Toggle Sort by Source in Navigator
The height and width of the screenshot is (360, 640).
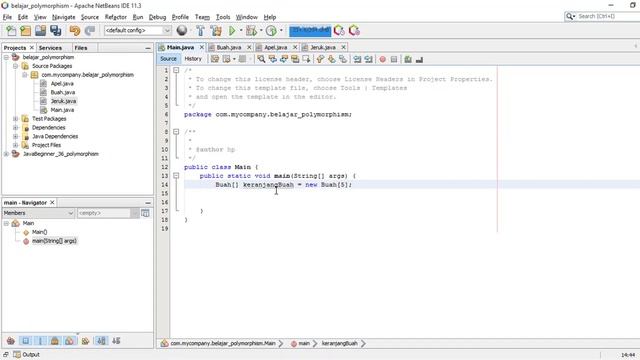116,341
